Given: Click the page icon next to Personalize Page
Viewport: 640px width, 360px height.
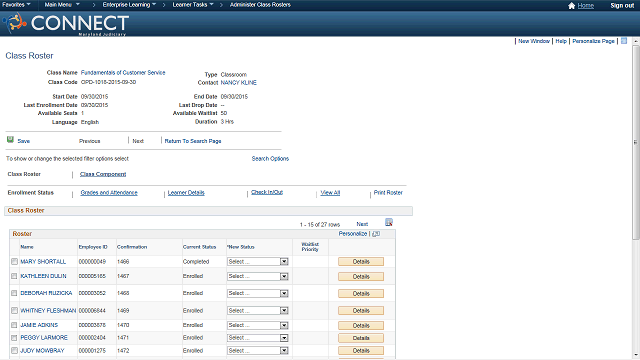Looking at the screenshot, I should (624, 41).
